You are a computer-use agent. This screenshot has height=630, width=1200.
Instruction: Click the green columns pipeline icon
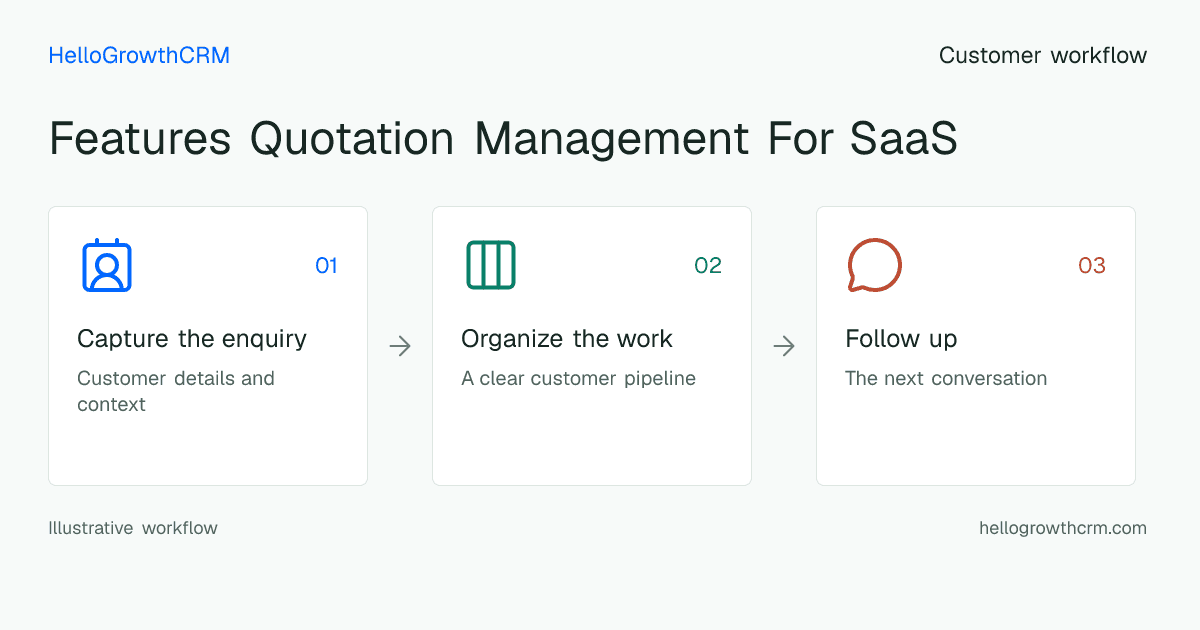click(491, 265)
